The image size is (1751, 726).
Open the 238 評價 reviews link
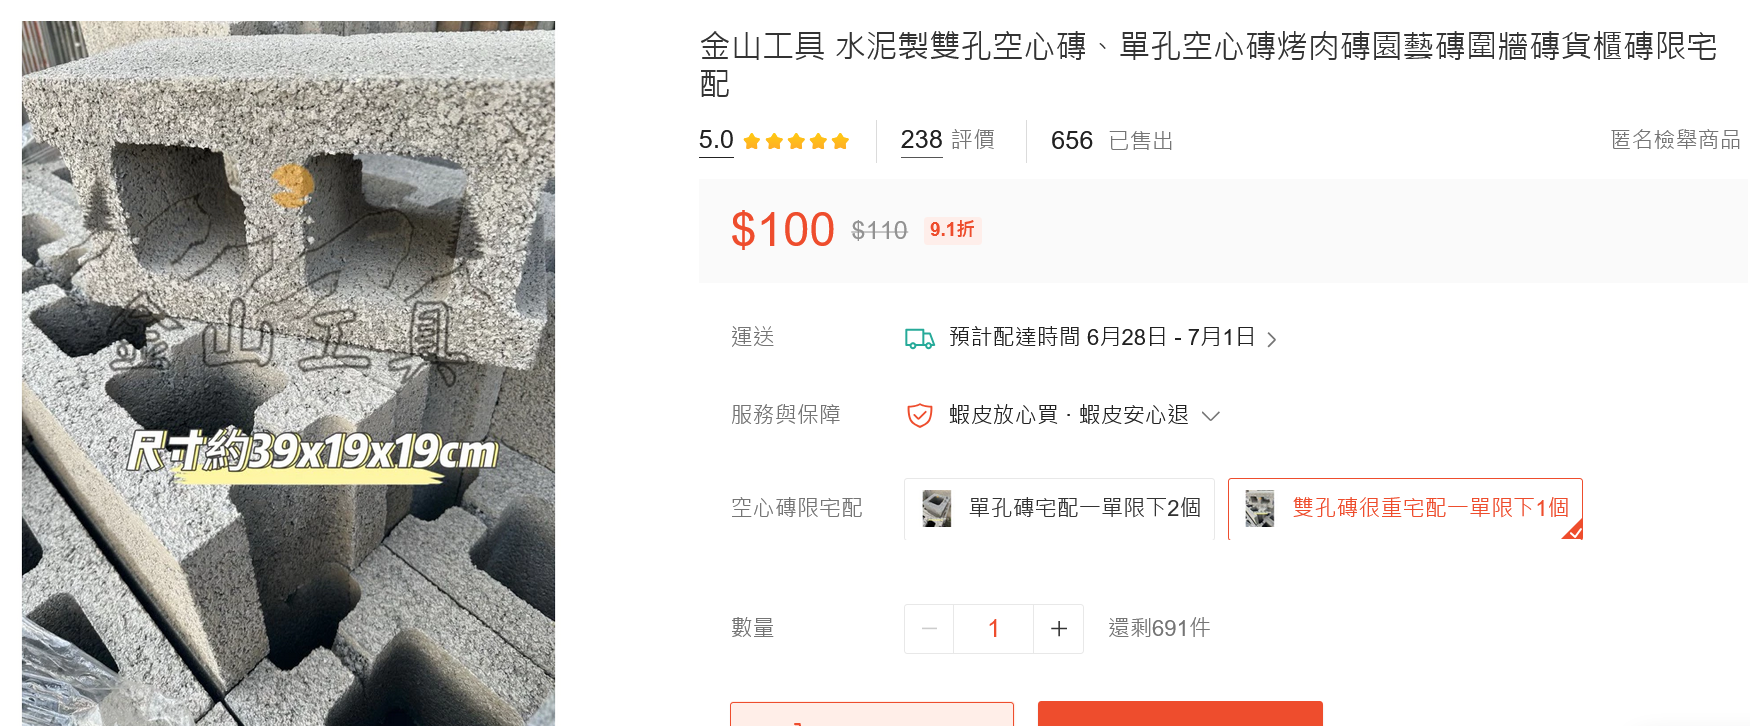(x=947, y=140)
